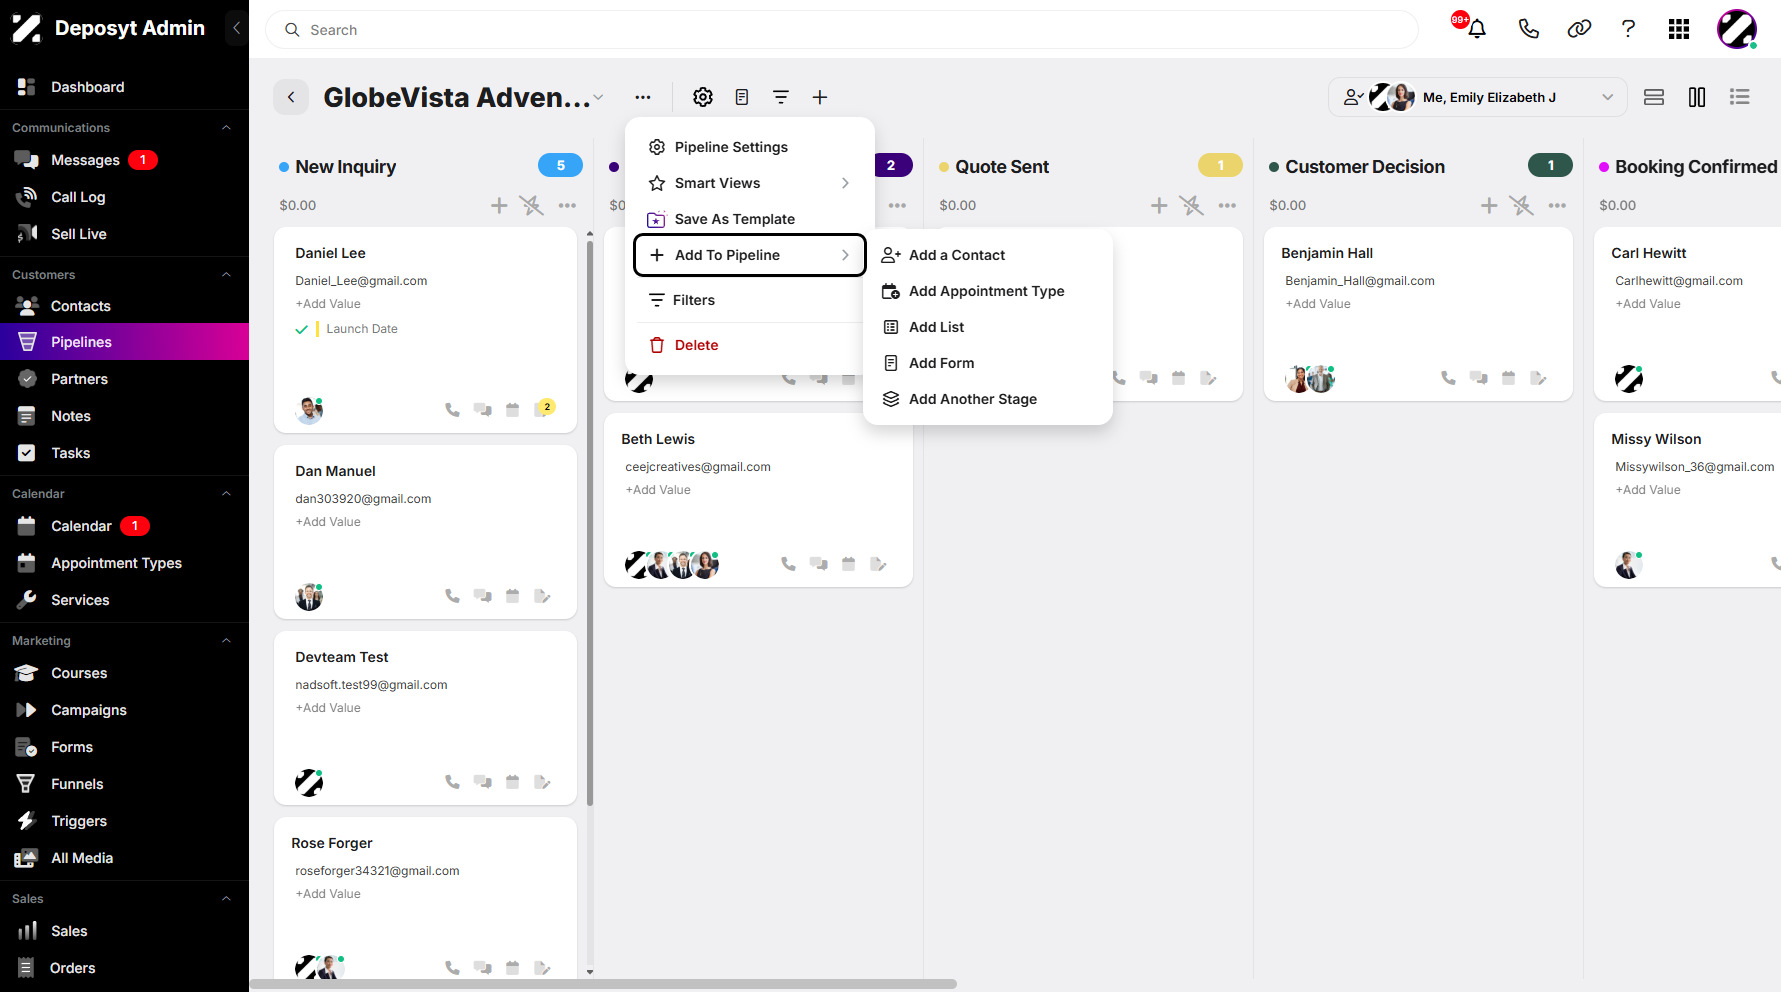This screenshot has width=1781, height=992.
Task: Open the pipeline settings gear icon
Action: tap(703, 97)
